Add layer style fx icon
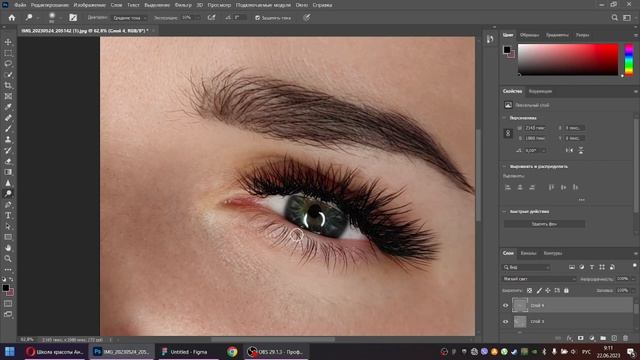This screenshot has width=640, height=360. click(570, 338)
